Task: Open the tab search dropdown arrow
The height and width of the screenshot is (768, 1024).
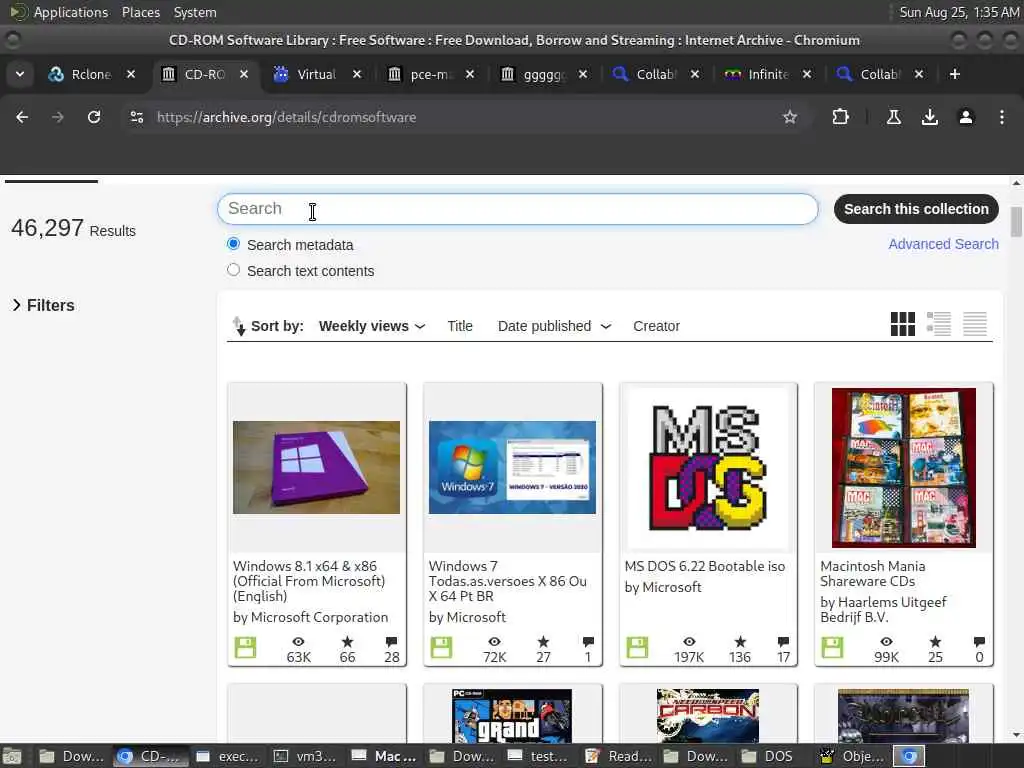Action: pyautogui.click(x=20, y=74)
